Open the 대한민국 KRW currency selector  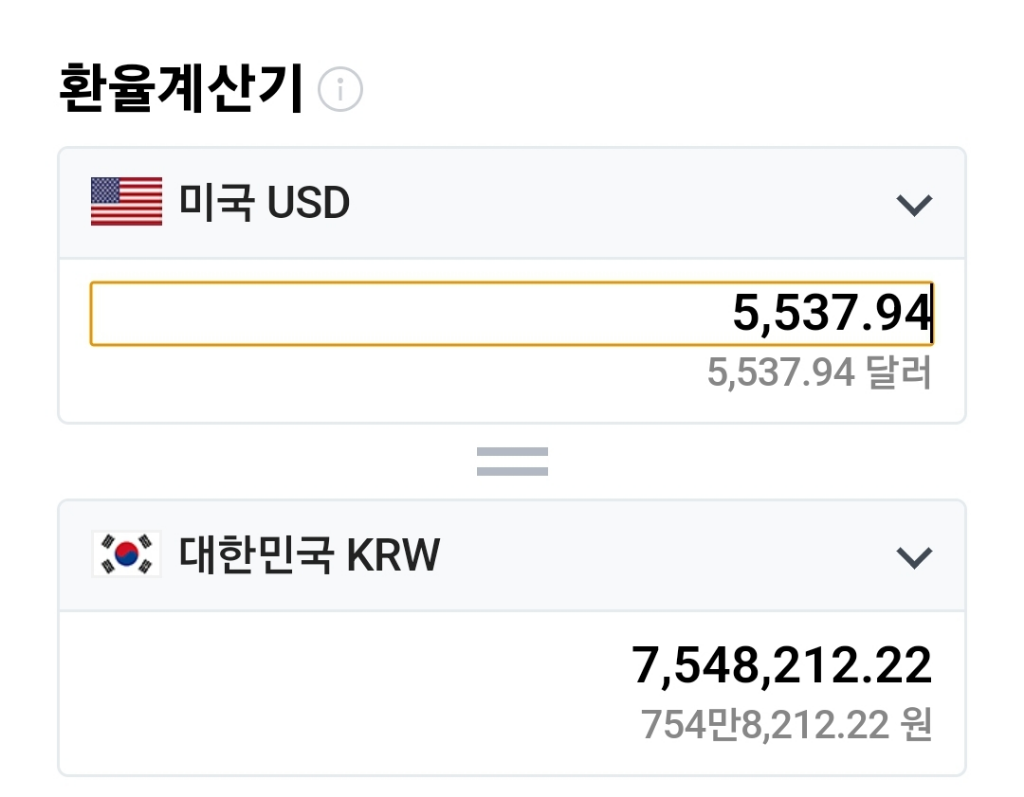[x=512, y=556]
